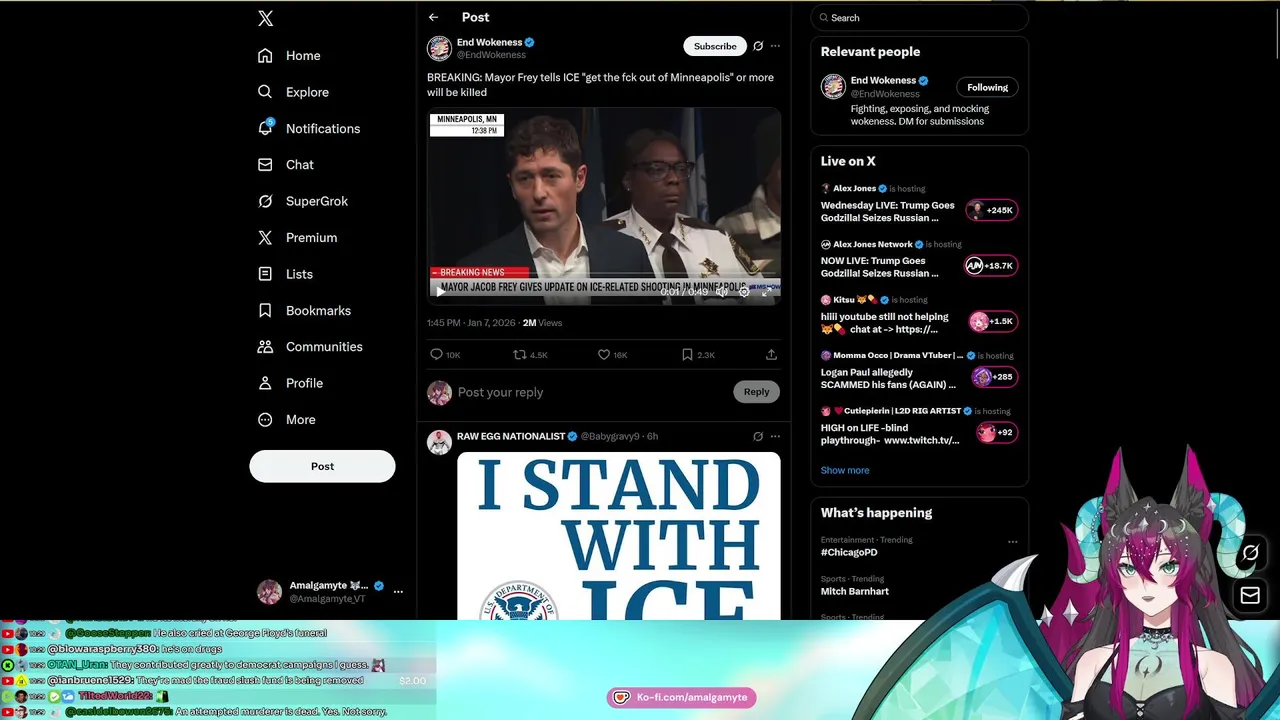Screen dimensions: 1280x720
Task: Open Bookmarks in the sidebar
Action: [304, 311]
